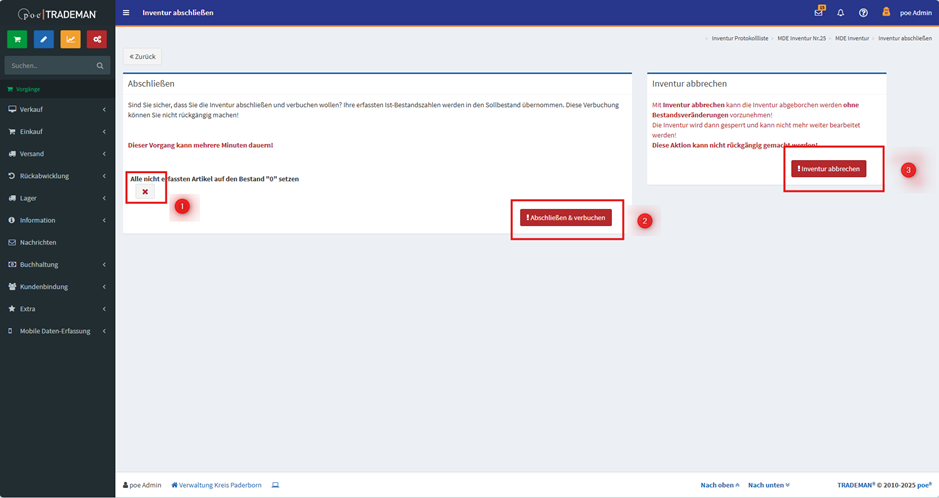The image size is (939, 498).
Task: Click the blue pencil quick button
Action: 43,40
